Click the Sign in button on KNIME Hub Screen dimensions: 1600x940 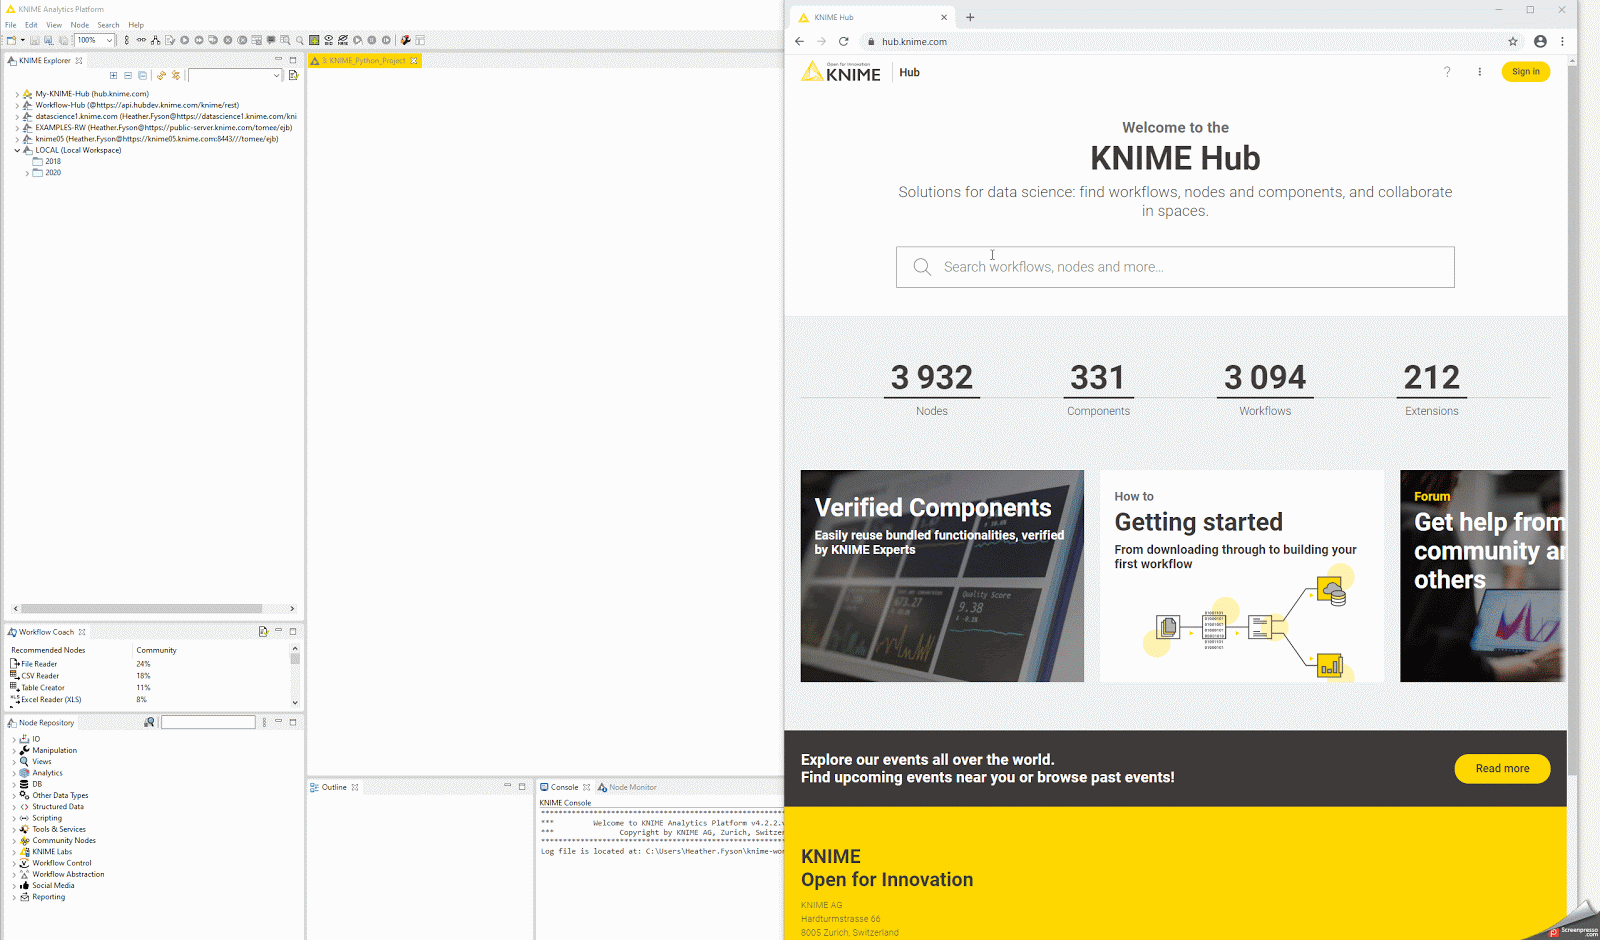pyautogui.click(x=1525, y=72)
